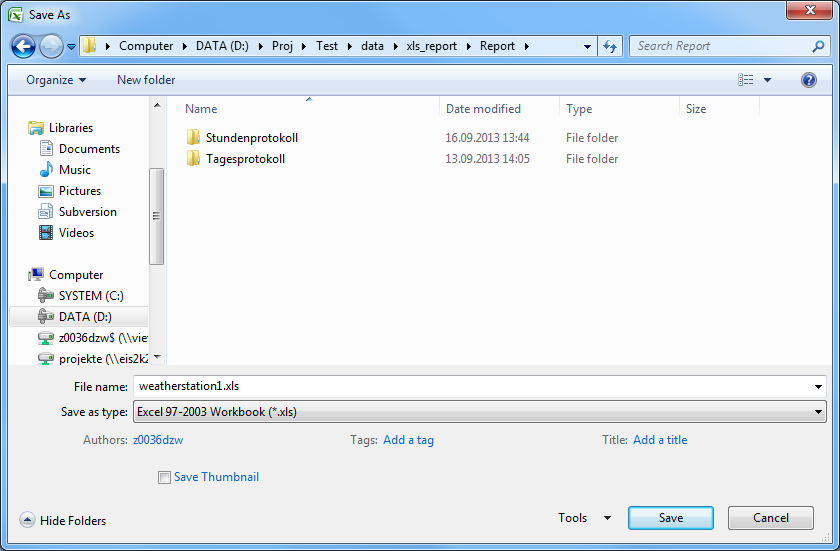Click the date 16.09.2013 13:44
This screenshot has width=840, height=551.
pyautogui.click(x=487, y=138)
